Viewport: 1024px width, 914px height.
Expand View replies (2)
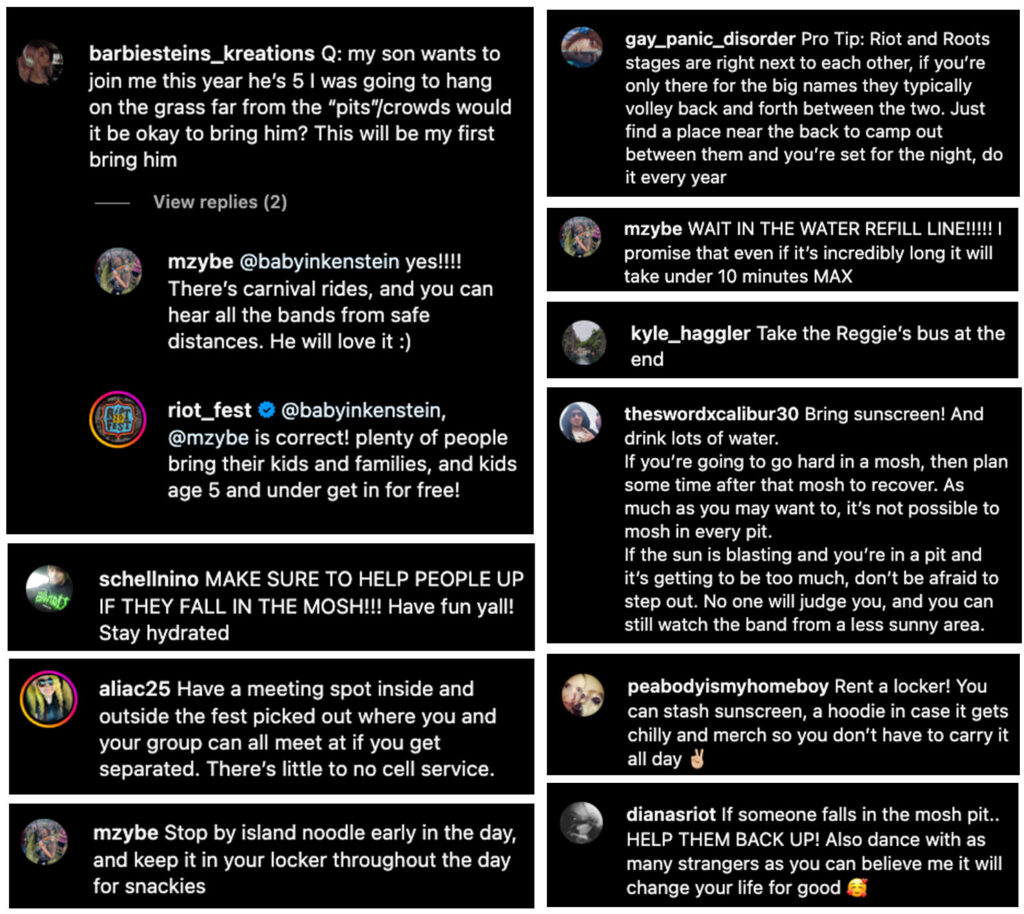[220, 202]
